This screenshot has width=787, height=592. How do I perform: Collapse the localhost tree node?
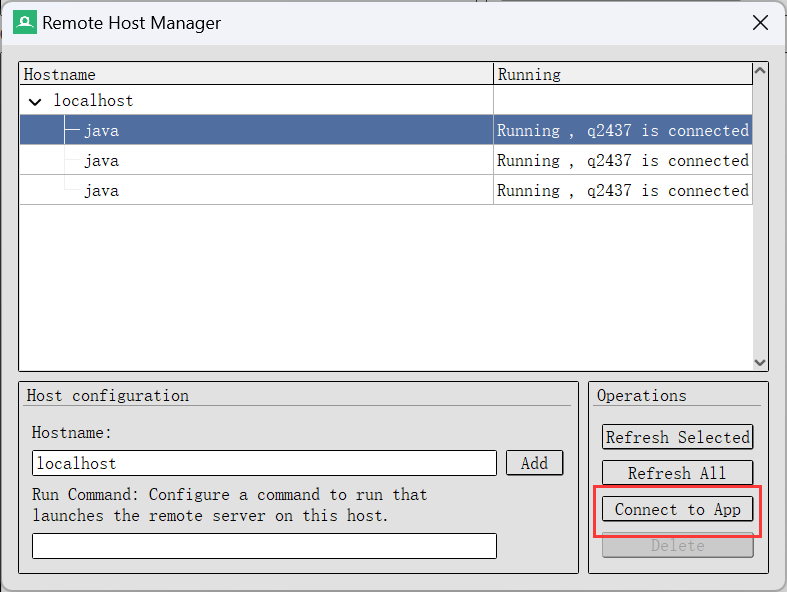tap(36, 101)
